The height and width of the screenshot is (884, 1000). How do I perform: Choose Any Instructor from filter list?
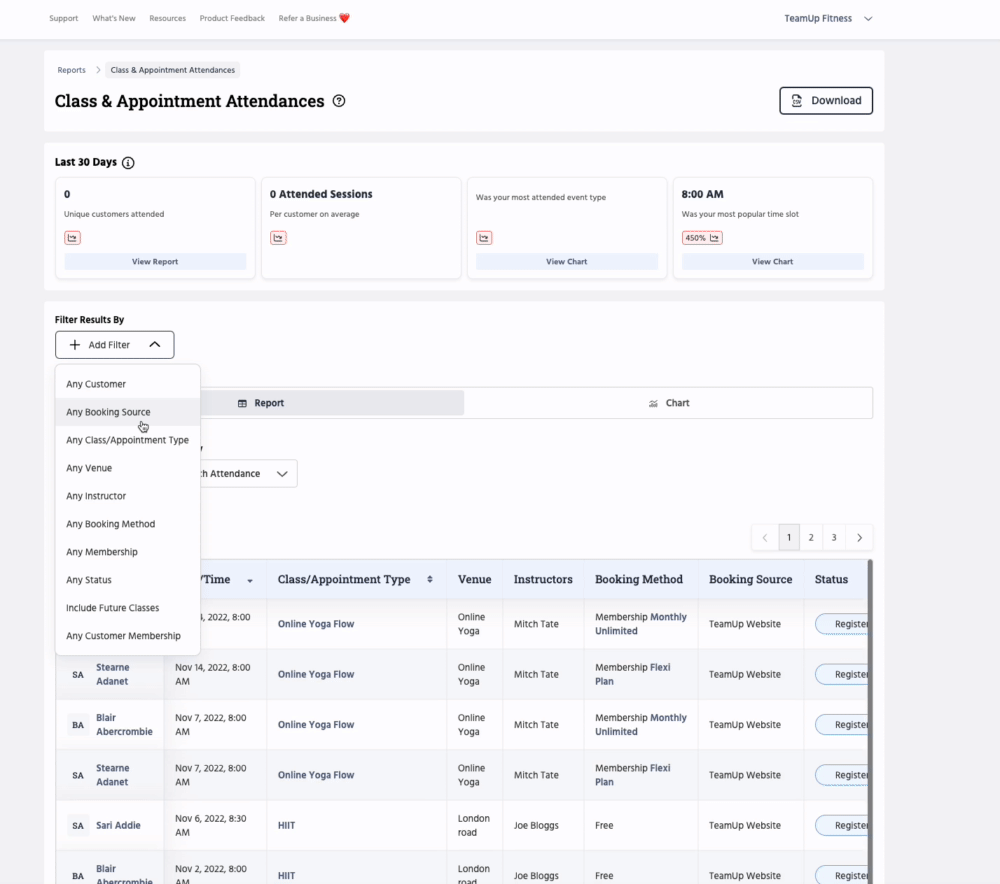tap(96, 496)
